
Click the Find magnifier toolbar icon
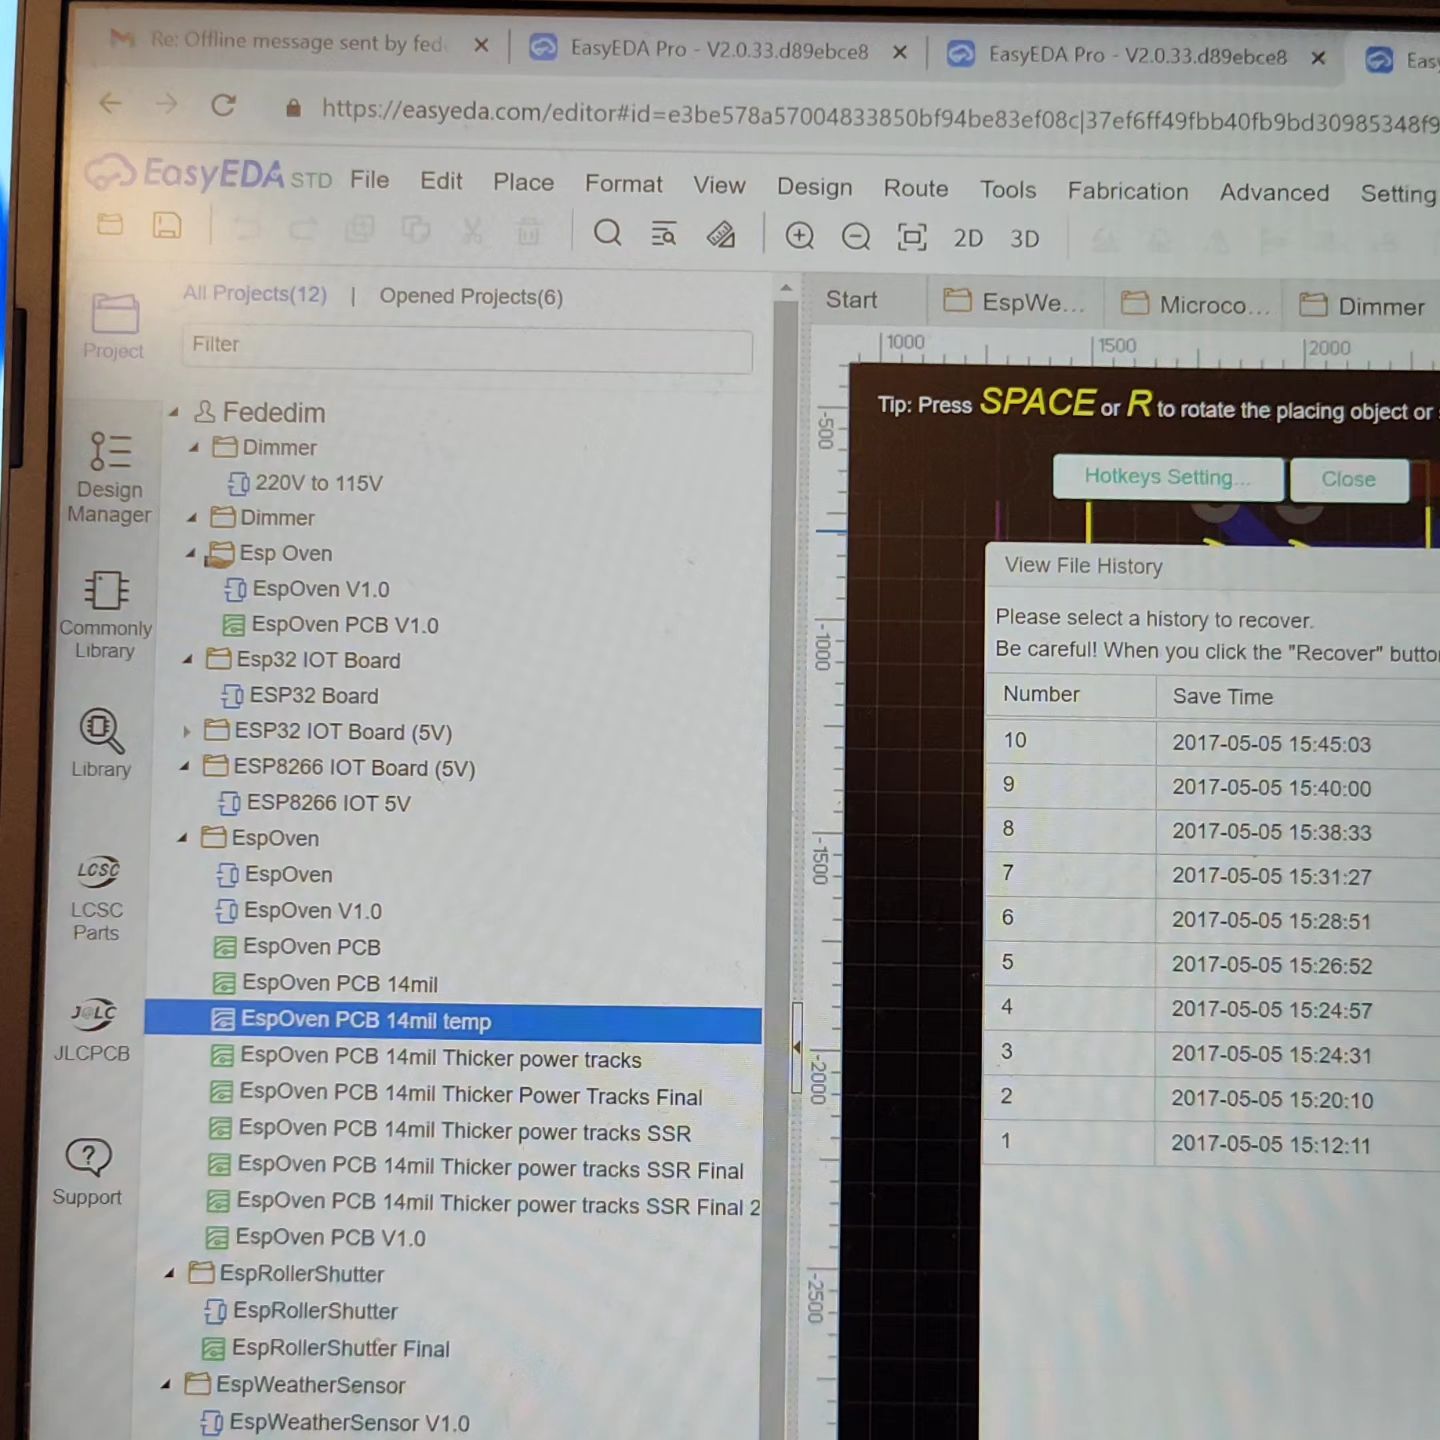(x=607, y=233)
